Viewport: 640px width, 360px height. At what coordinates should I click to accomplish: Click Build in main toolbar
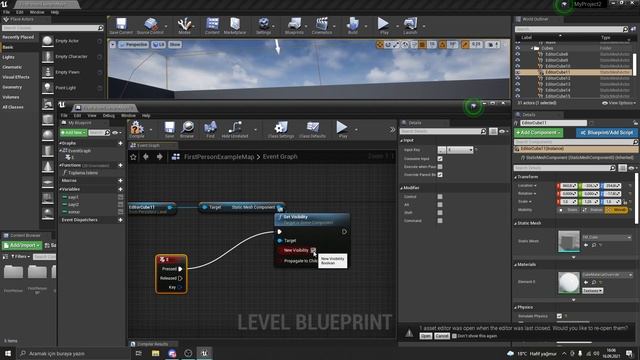click(x=353, y=26)
